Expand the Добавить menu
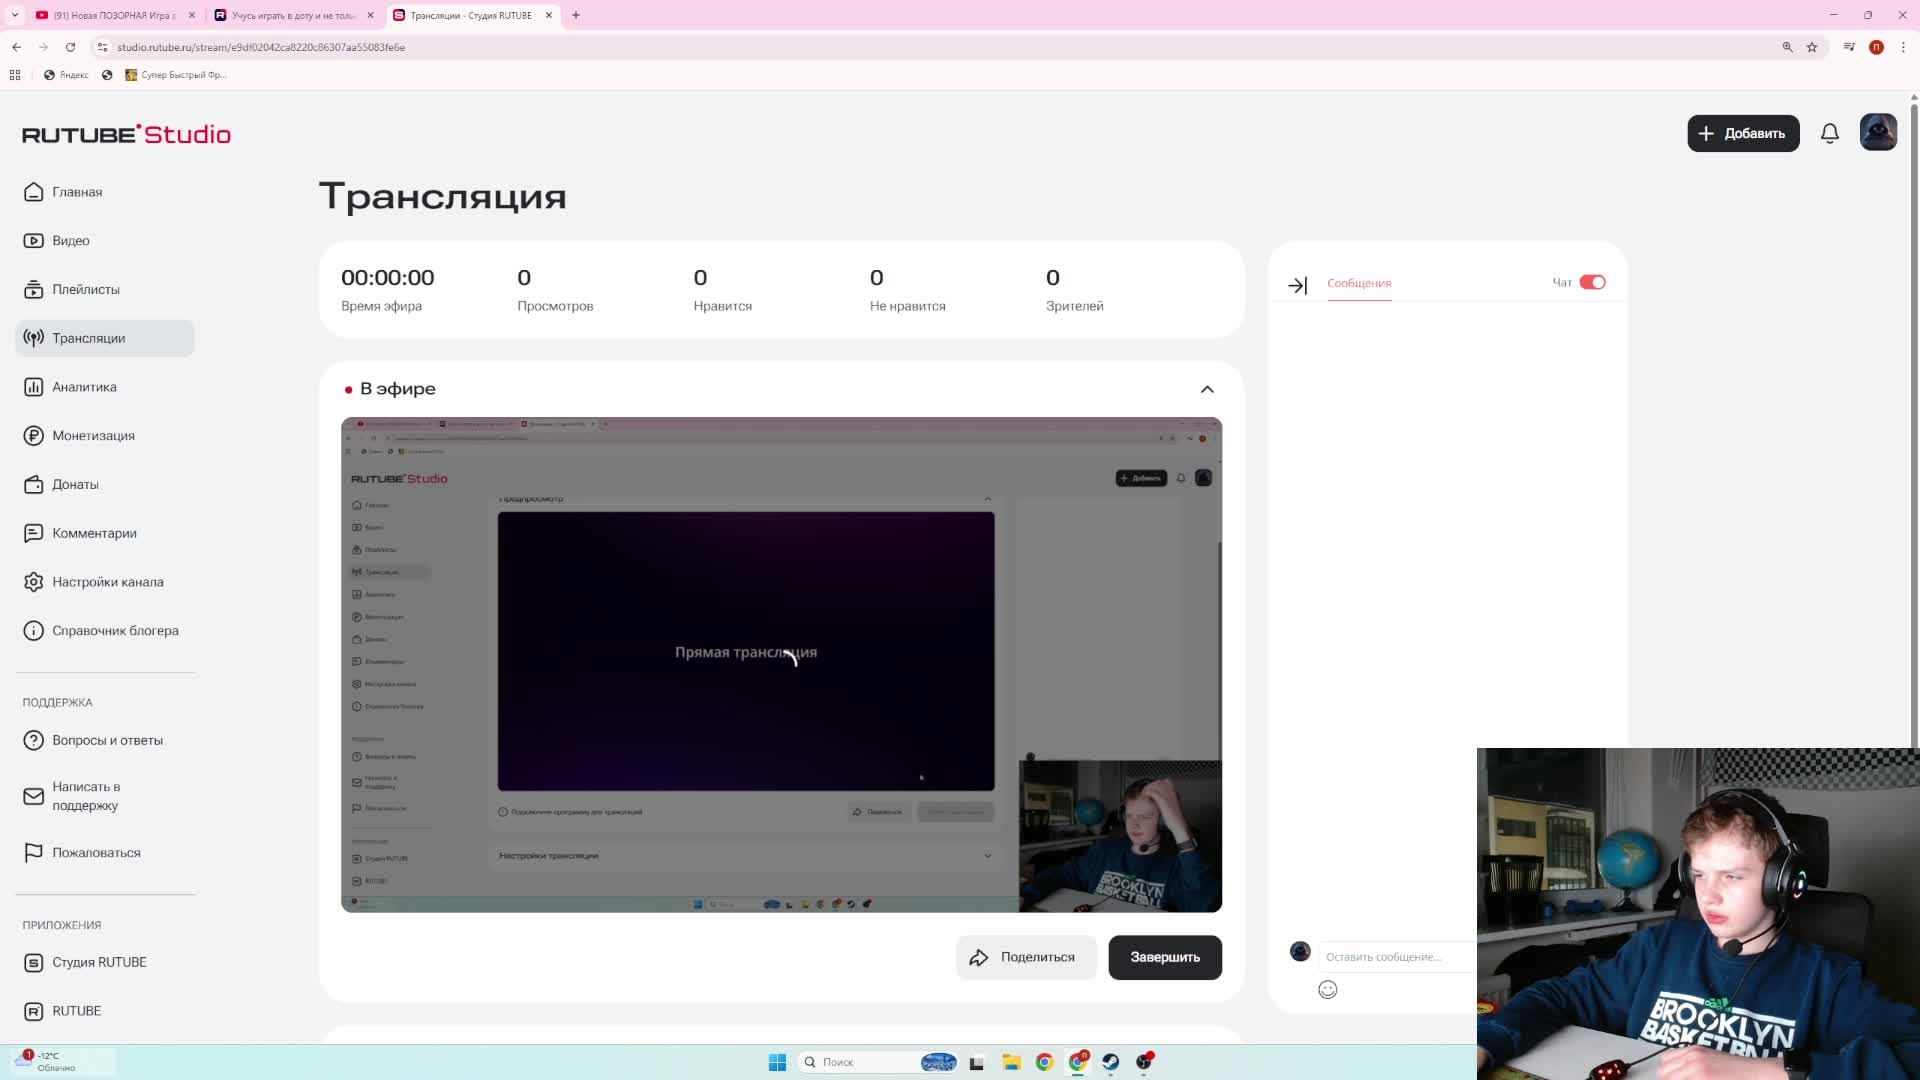 1743,133
